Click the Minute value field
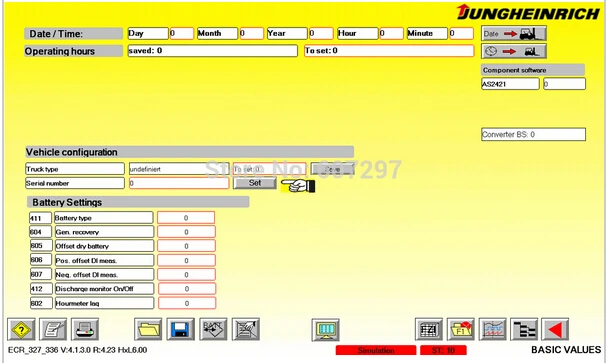Screen dimensions: 607x363 pyautogui.click(x=461, y=33)
